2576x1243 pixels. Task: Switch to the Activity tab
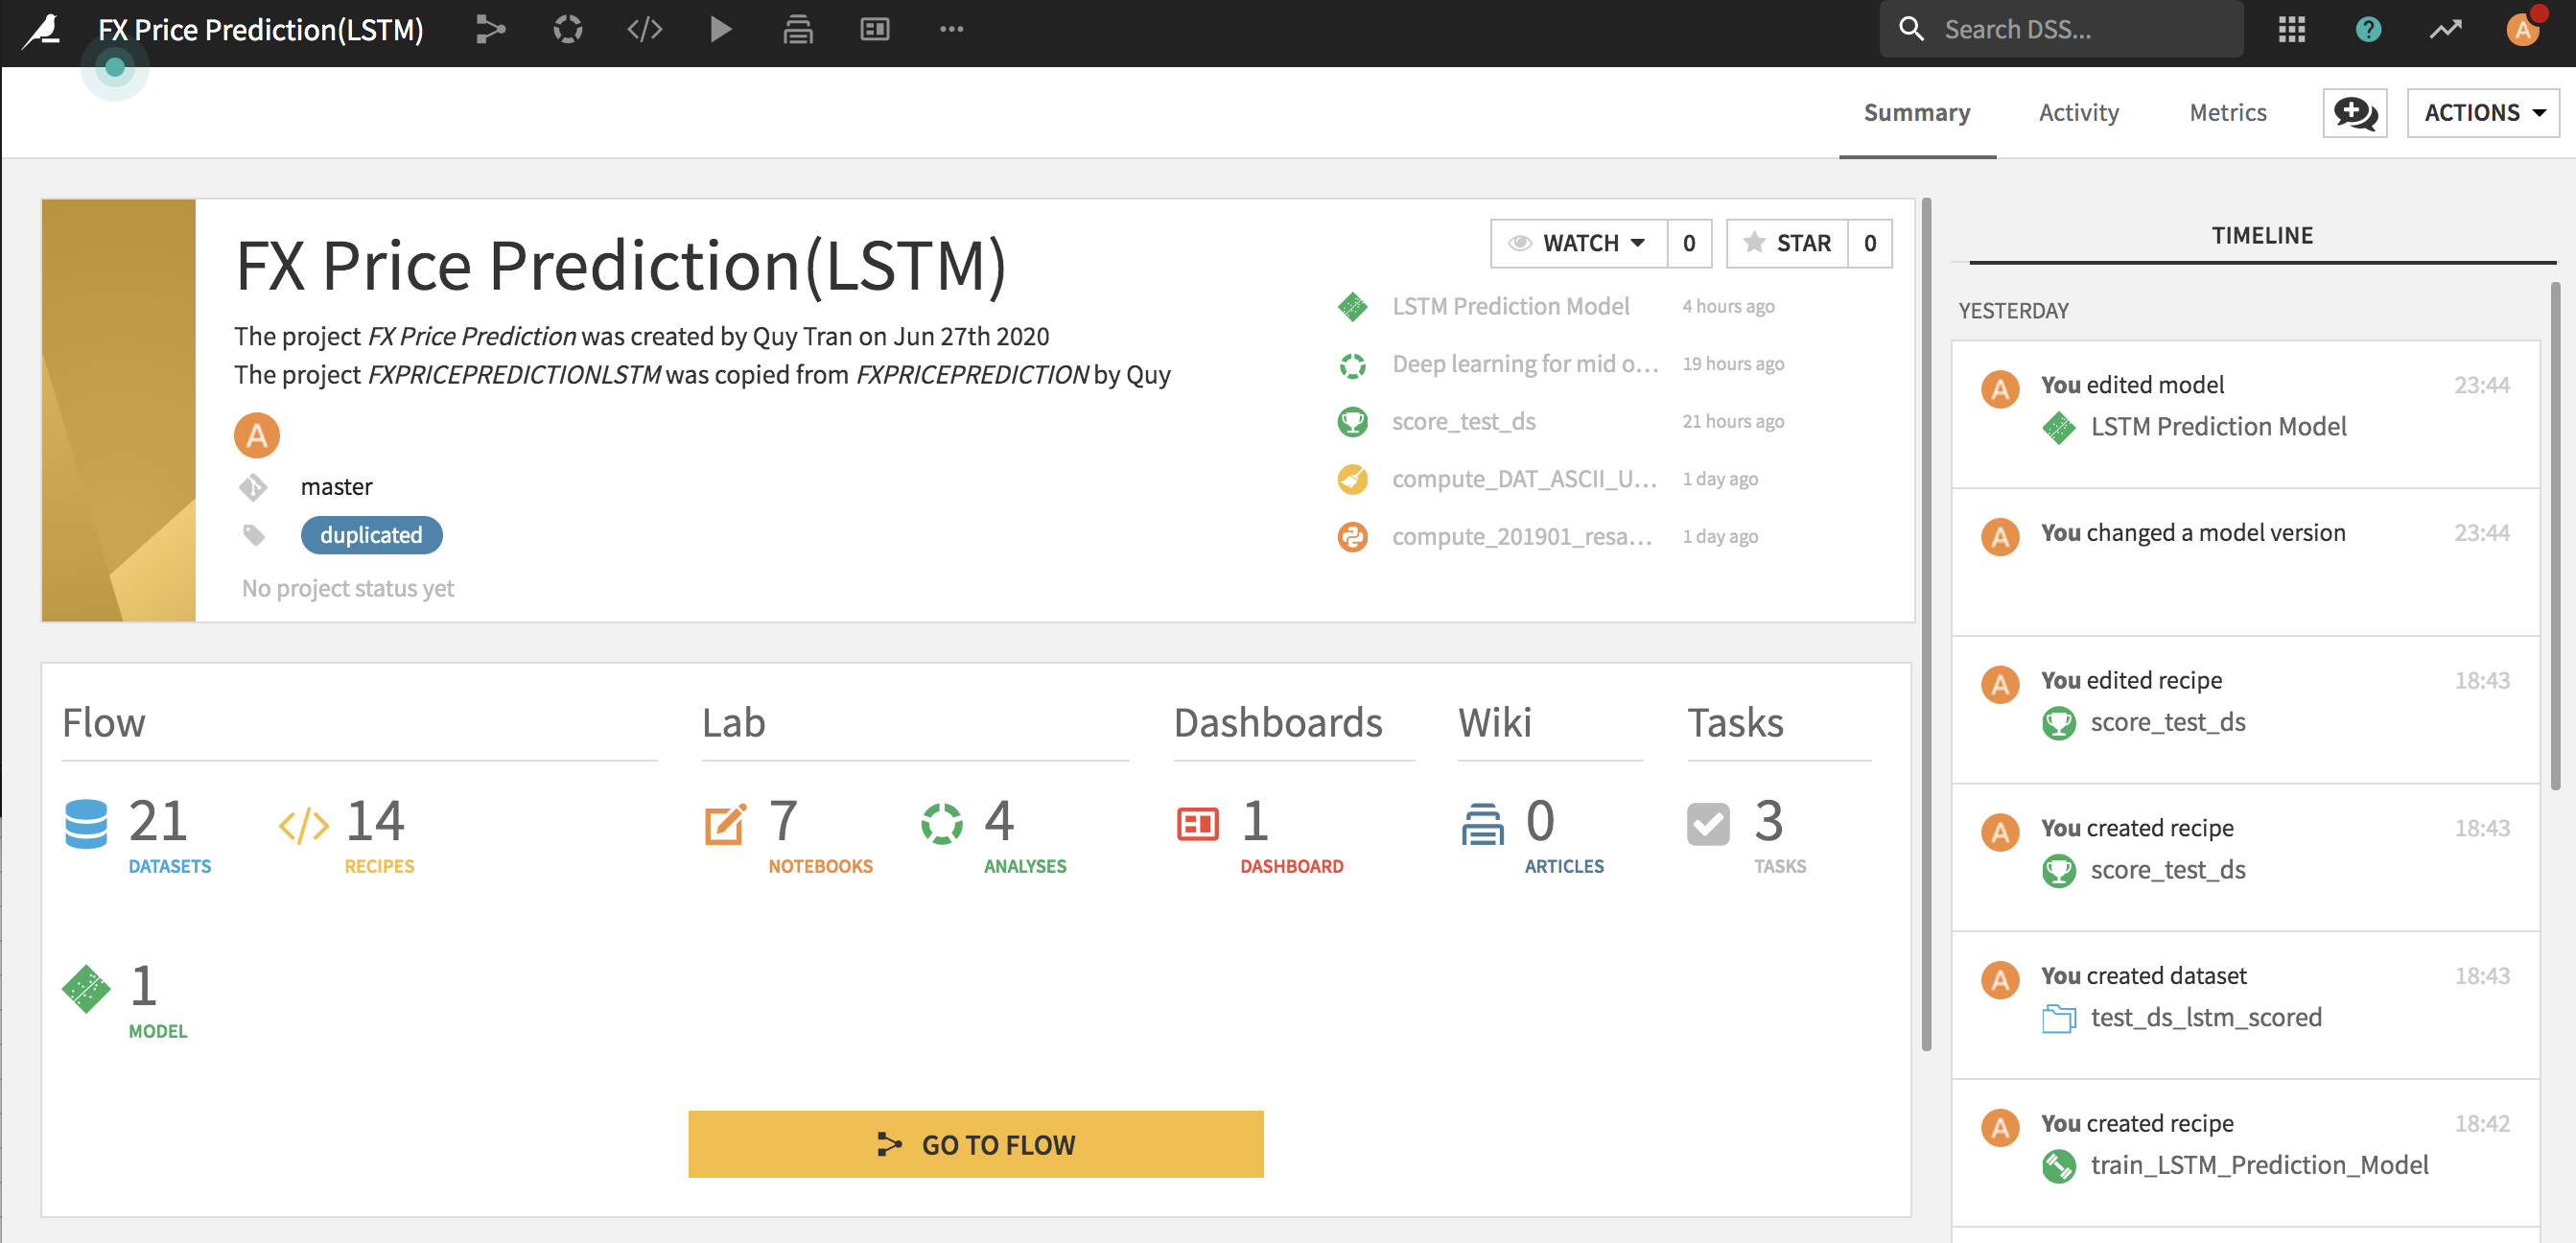[x=2078, y=113]
